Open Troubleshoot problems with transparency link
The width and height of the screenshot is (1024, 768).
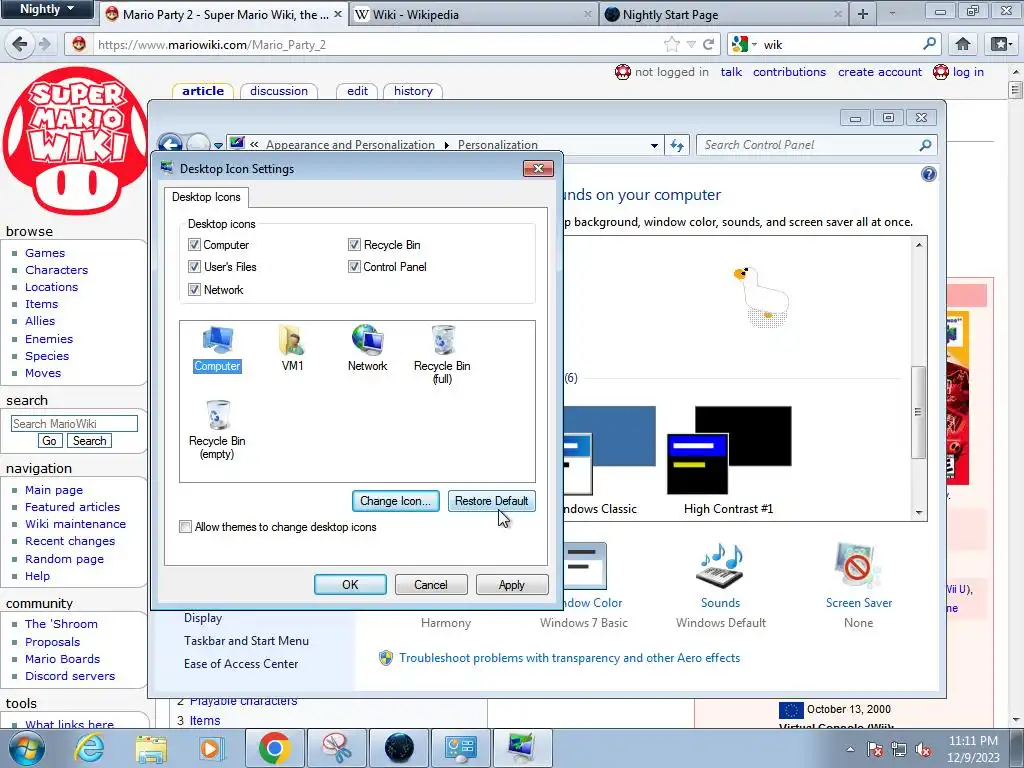tap(569, 658)
